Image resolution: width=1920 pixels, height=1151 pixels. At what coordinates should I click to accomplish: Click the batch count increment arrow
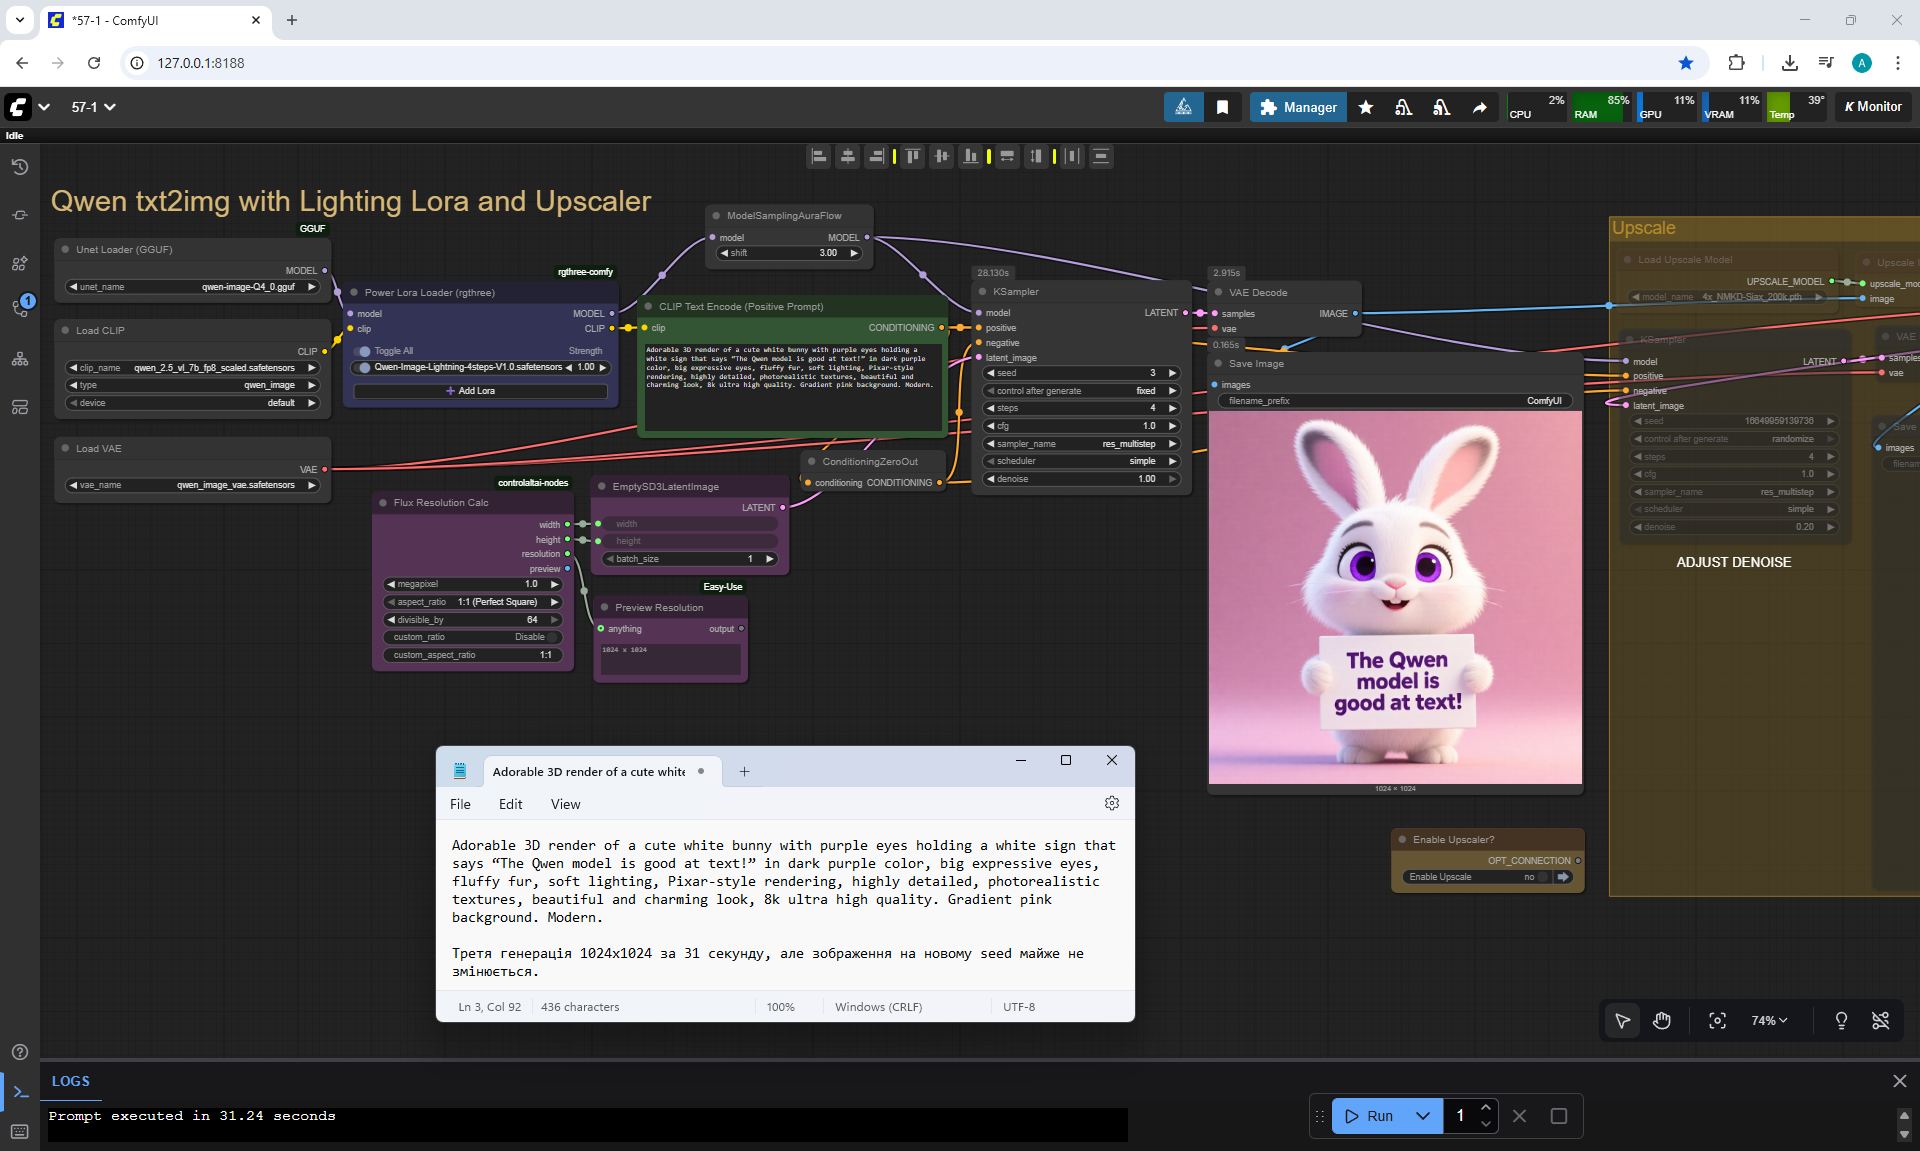pyautogui.click(x=1486, y=1108)
